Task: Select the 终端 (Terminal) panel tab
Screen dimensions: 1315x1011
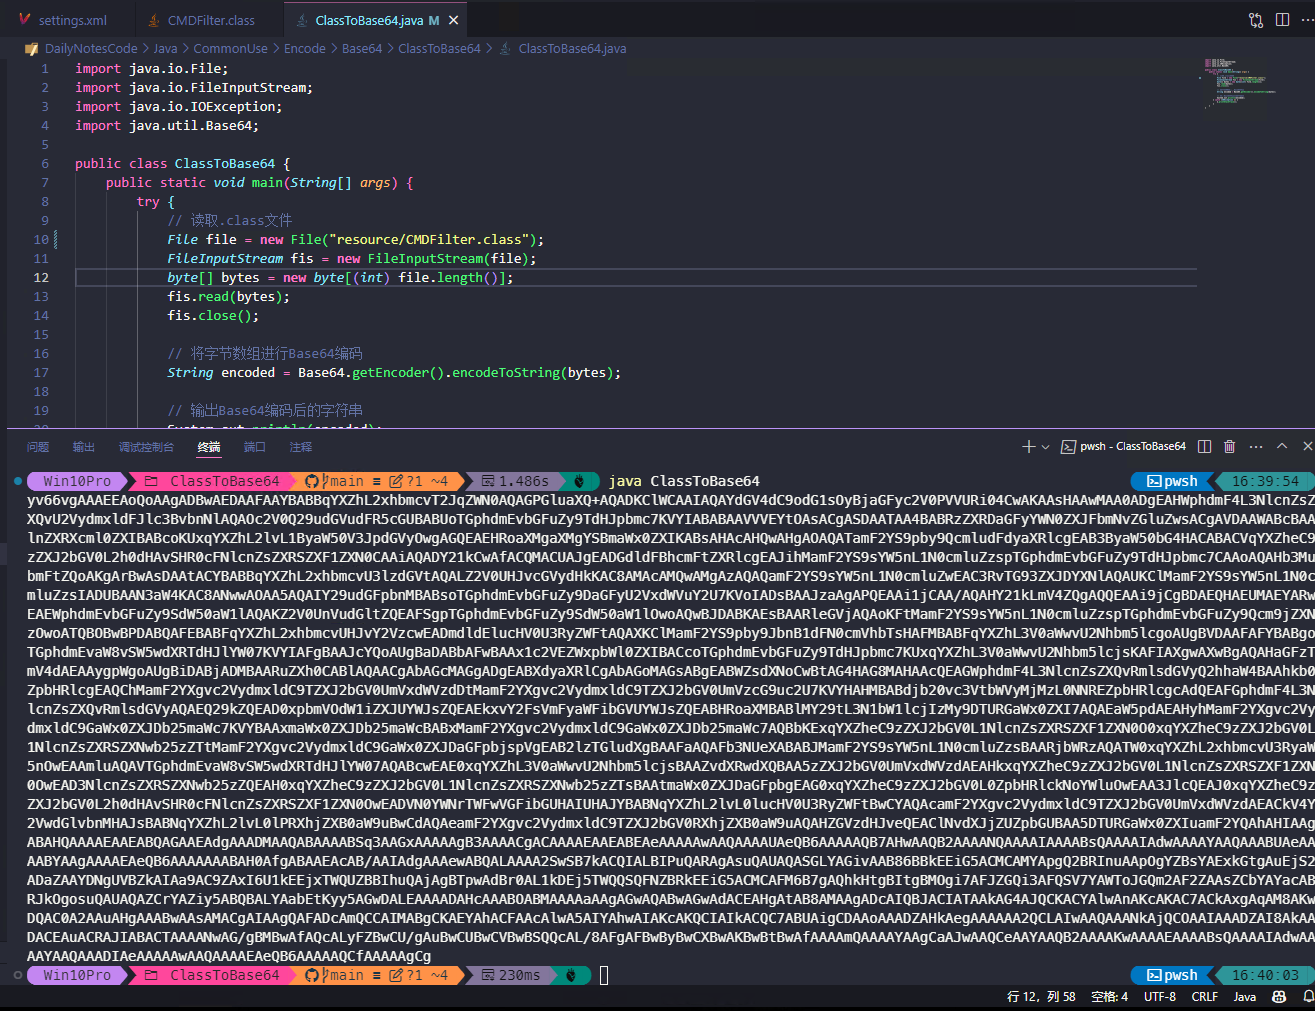Action: [x=209, y=447]
